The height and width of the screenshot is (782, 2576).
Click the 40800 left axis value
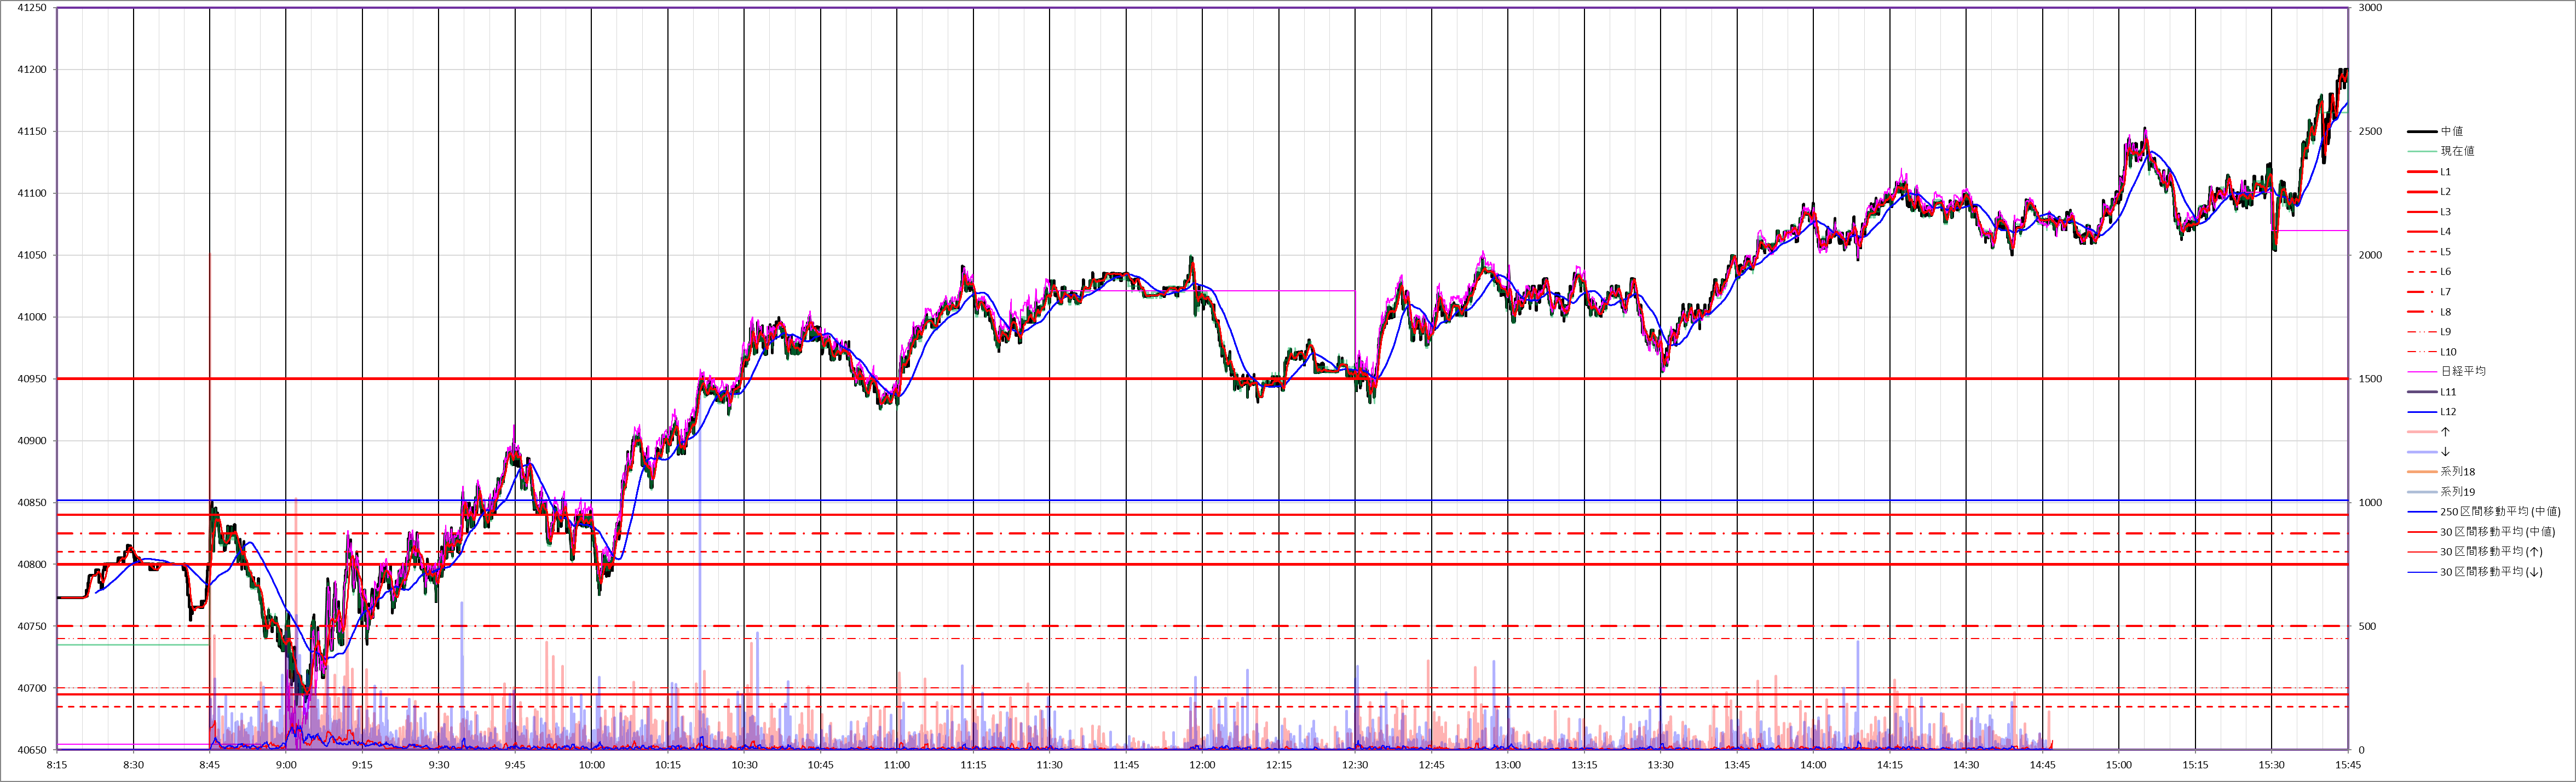[x=32, y=564]
